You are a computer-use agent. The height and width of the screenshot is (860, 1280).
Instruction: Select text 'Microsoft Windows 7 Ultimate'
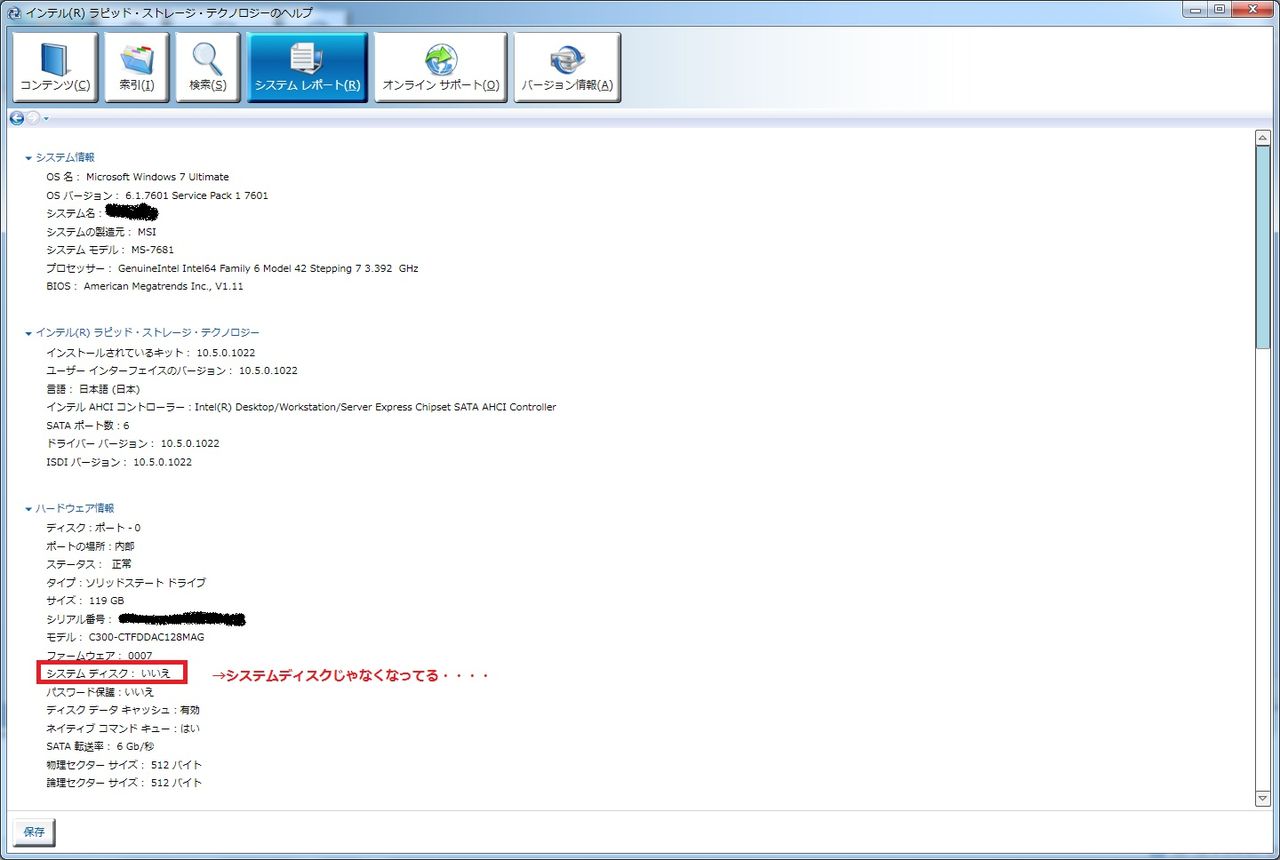(x=157, y=177)
